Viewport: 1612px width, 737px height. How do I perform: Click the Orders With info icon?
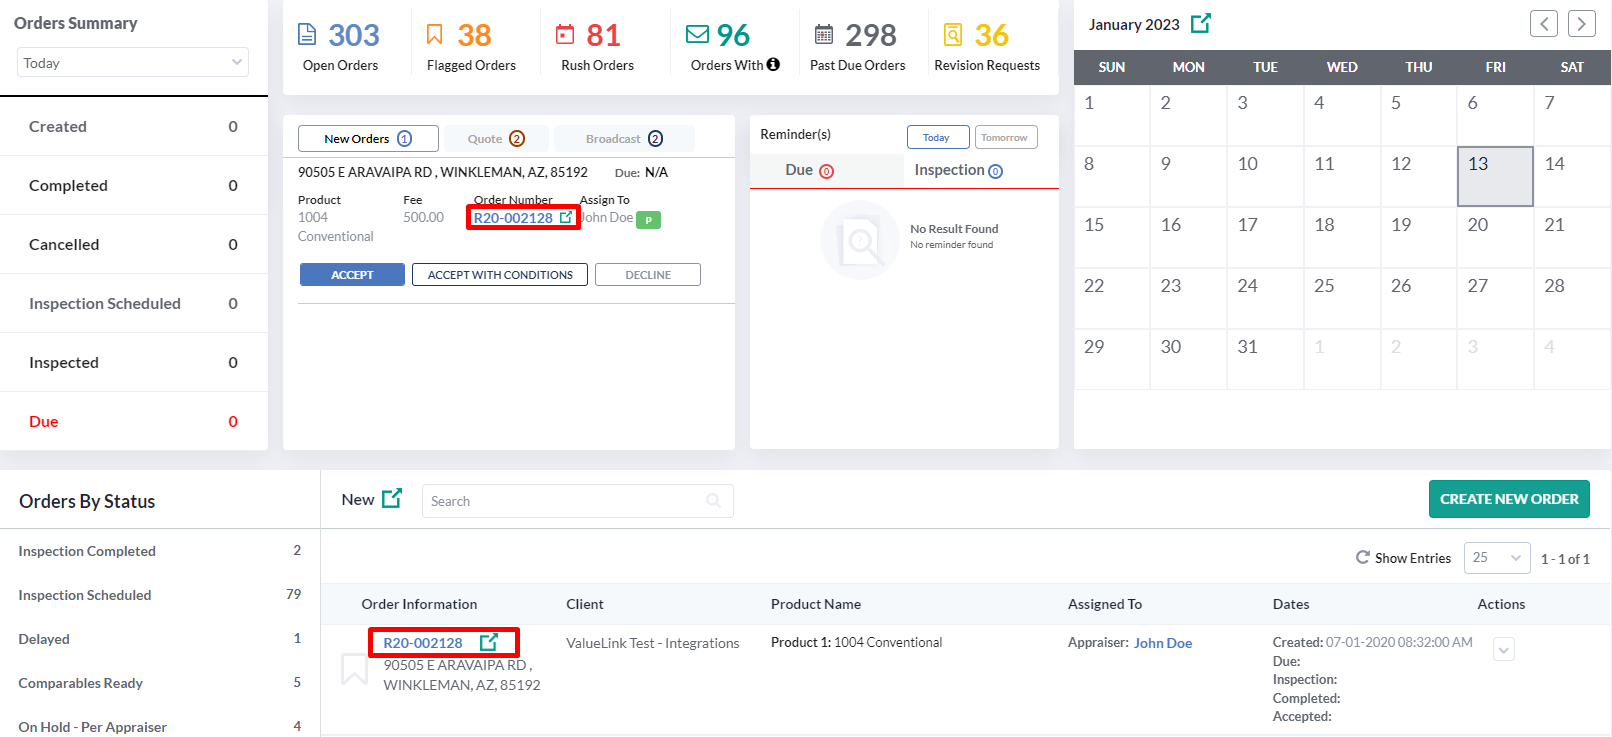tap(773, 64)
